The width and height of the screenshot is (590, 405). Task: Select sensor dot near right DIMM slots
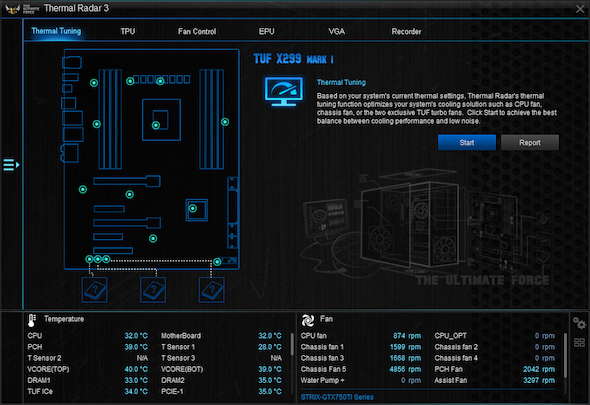[x=225, y=122]
